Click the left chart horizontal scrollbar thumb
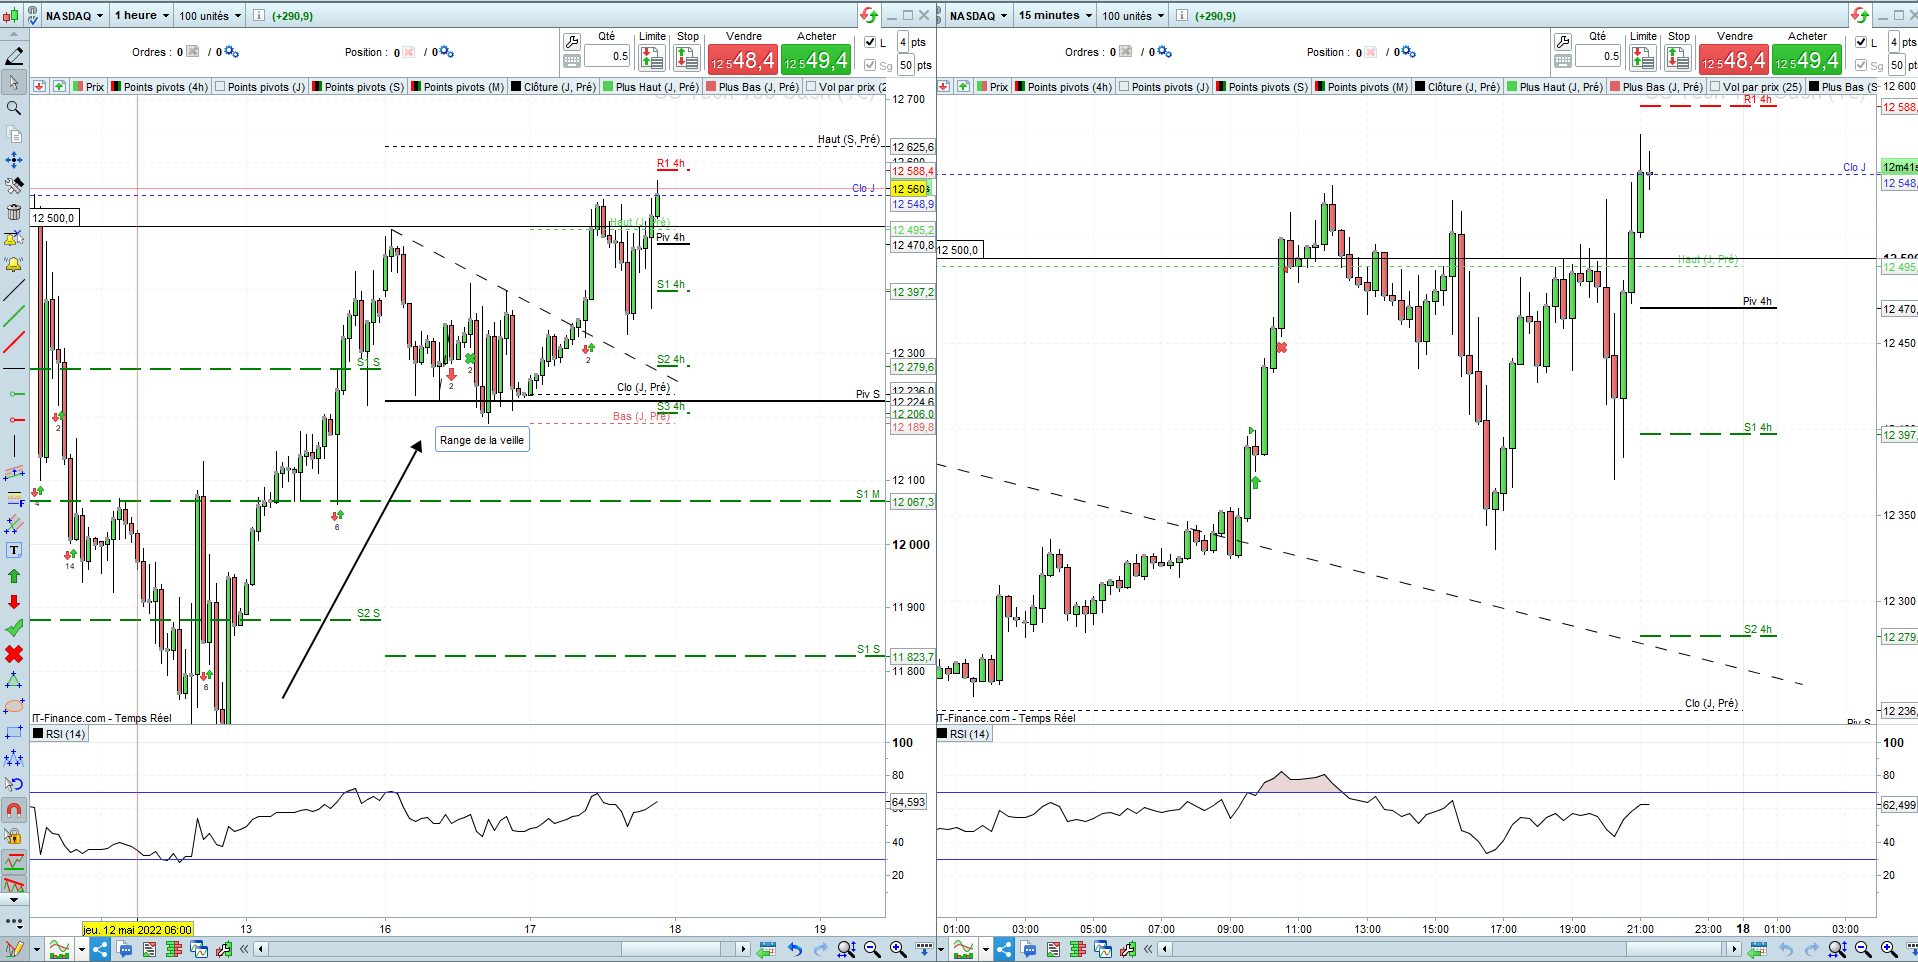 671,949
